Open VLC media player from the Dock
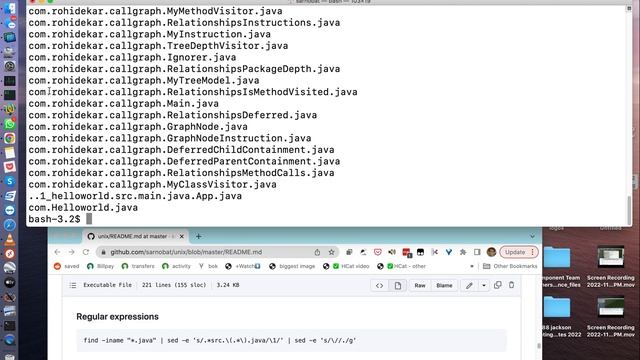 click(9, 240)
